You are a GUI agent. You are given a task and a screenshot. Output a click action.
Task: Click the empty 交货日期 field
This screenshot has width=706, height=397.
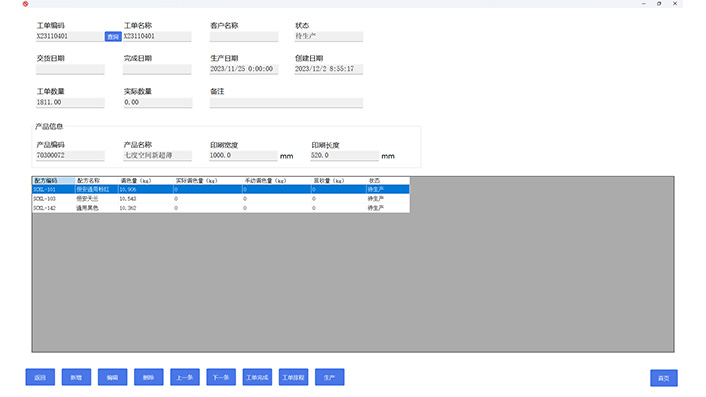(70, 69)
